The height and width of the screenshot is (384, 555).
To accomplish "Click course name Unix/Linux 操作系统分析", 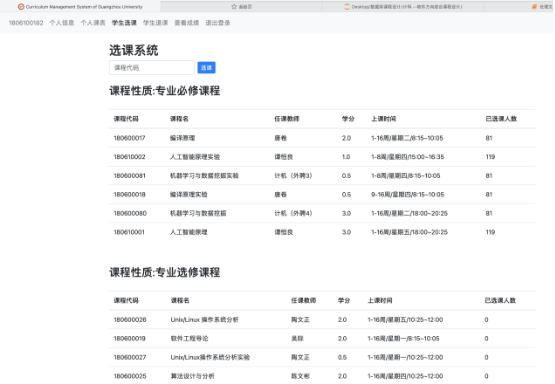I will coord(204,320).
